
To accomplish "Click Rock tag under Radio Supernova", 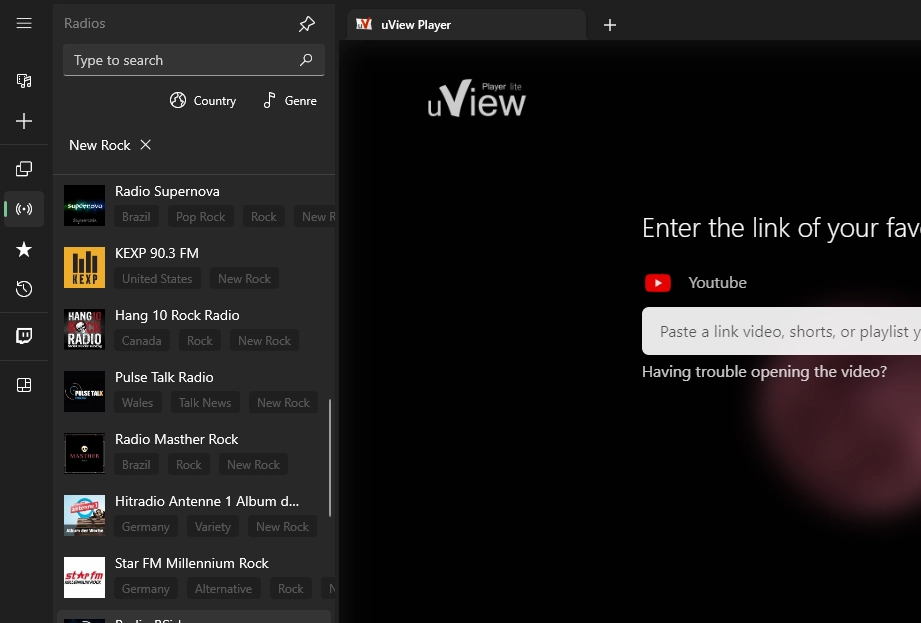I will point(264,217).
